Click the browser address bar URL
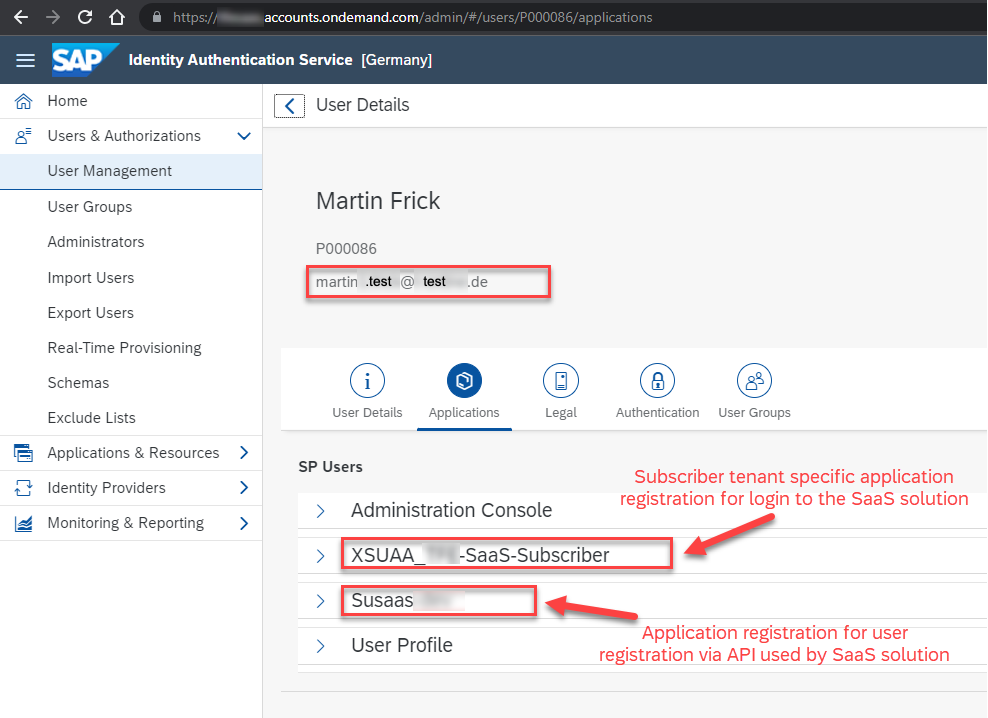This screenshot has width=988, height=718. pyautogui.click(x=413, y=17)
